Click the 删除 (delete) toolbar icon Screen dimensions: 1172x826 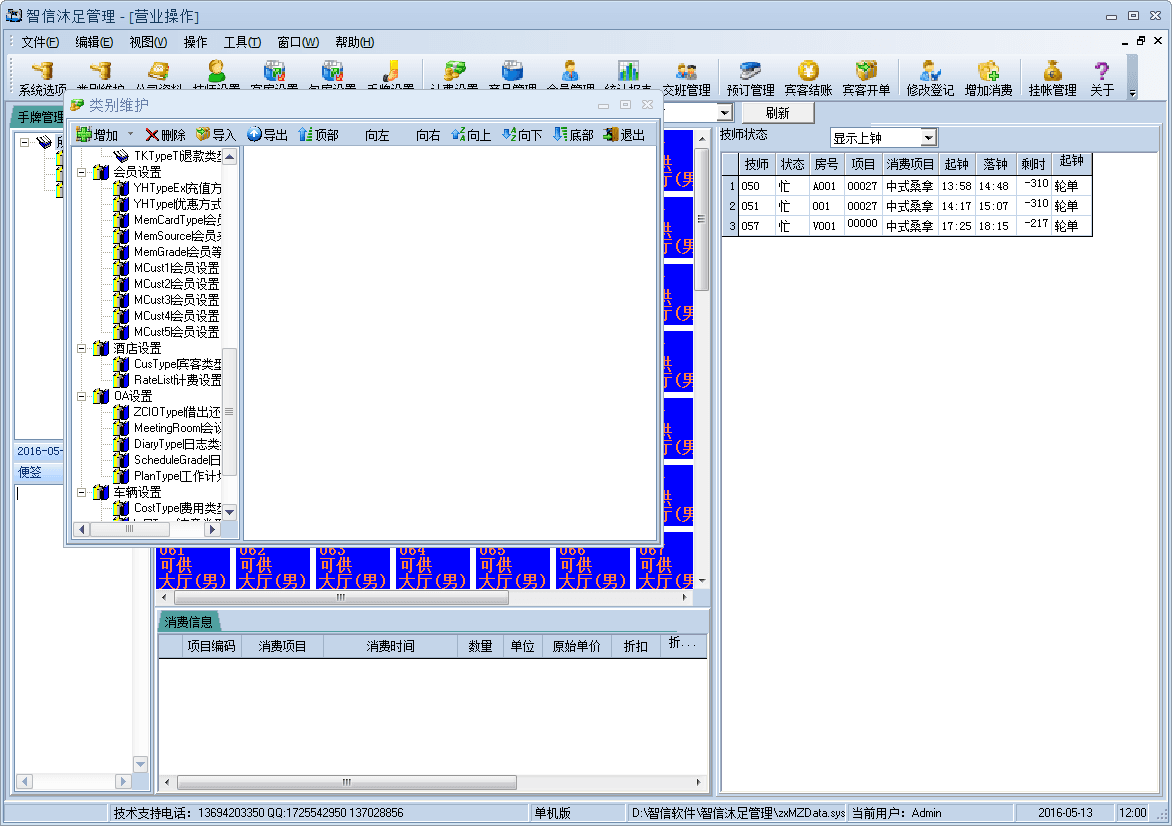click(x=153, y=135)
